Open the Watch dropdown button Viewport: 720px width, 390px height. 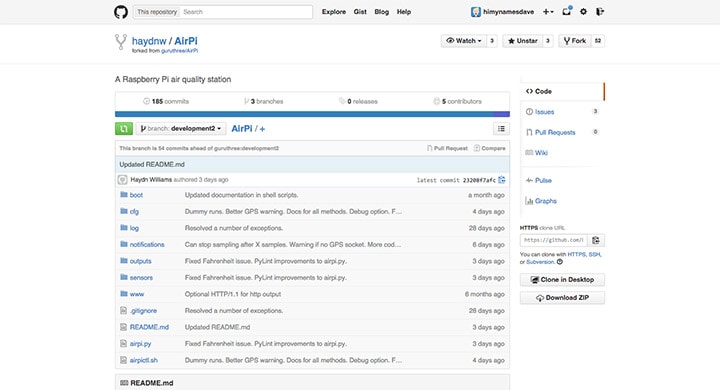click(x=463, y=41)
